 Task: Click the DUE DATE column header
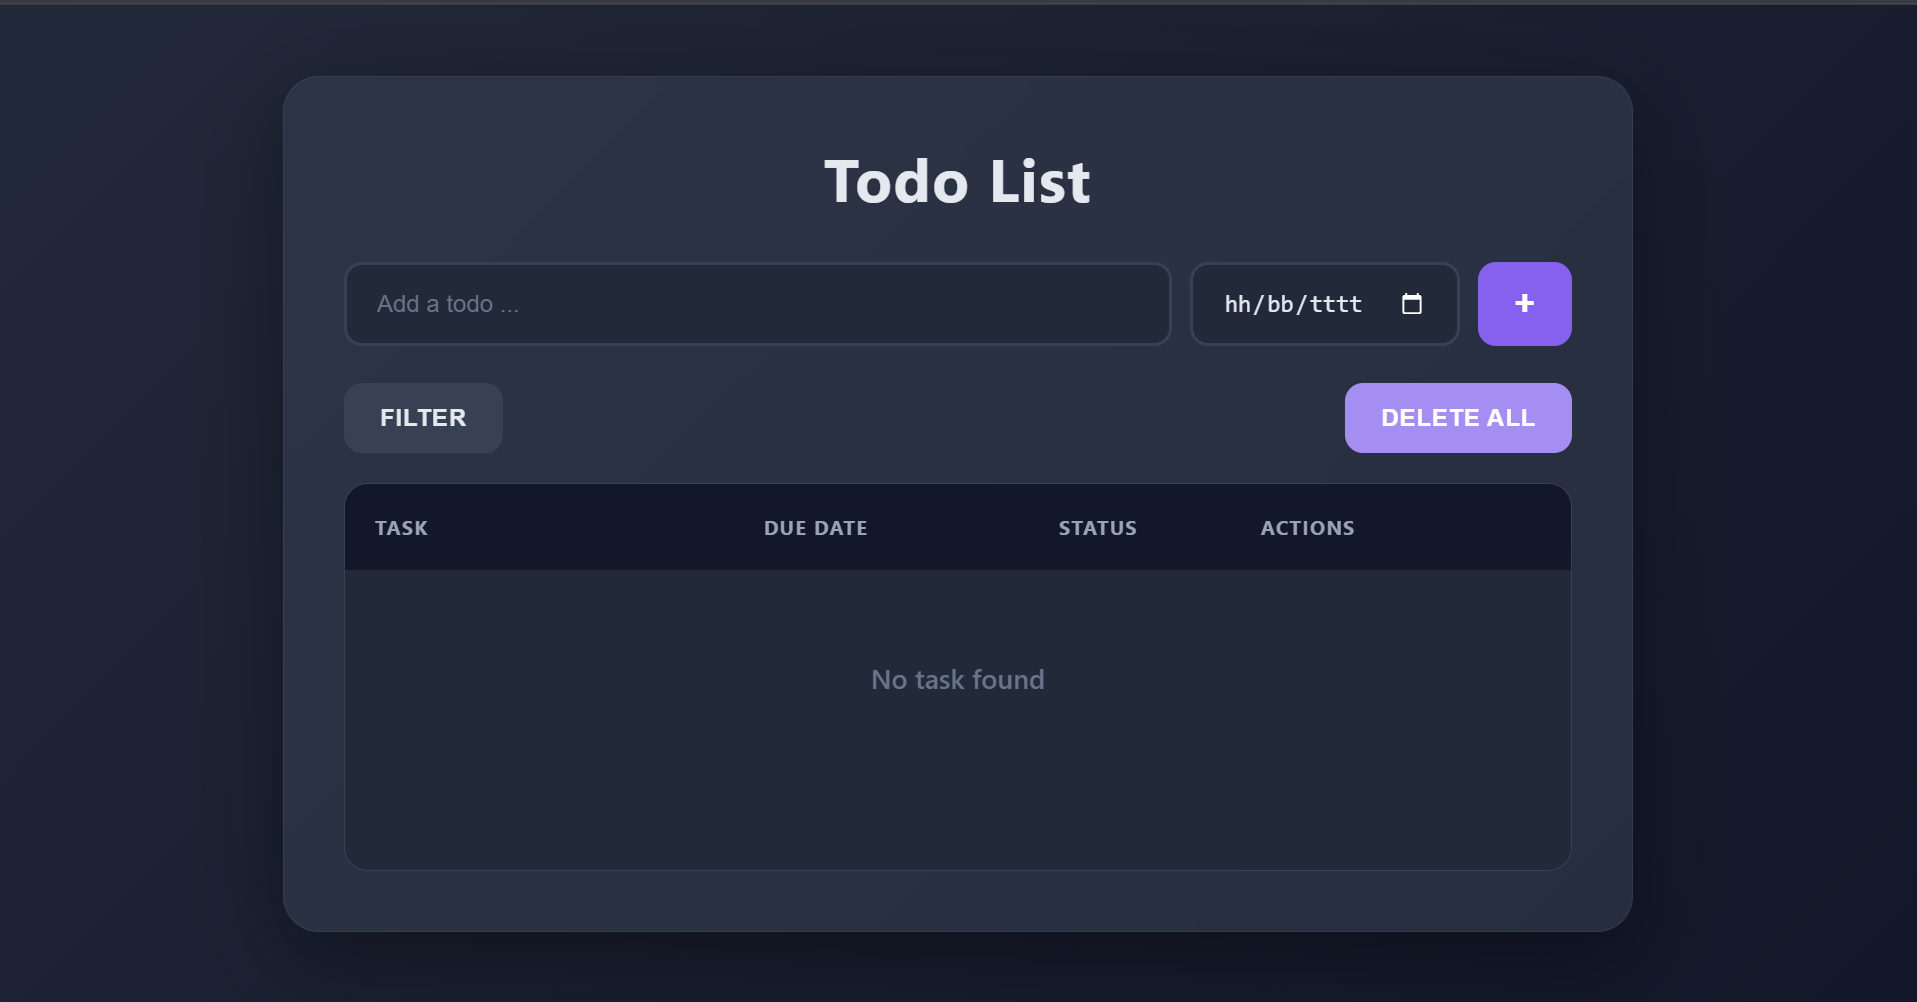click(x=815, y=528)
